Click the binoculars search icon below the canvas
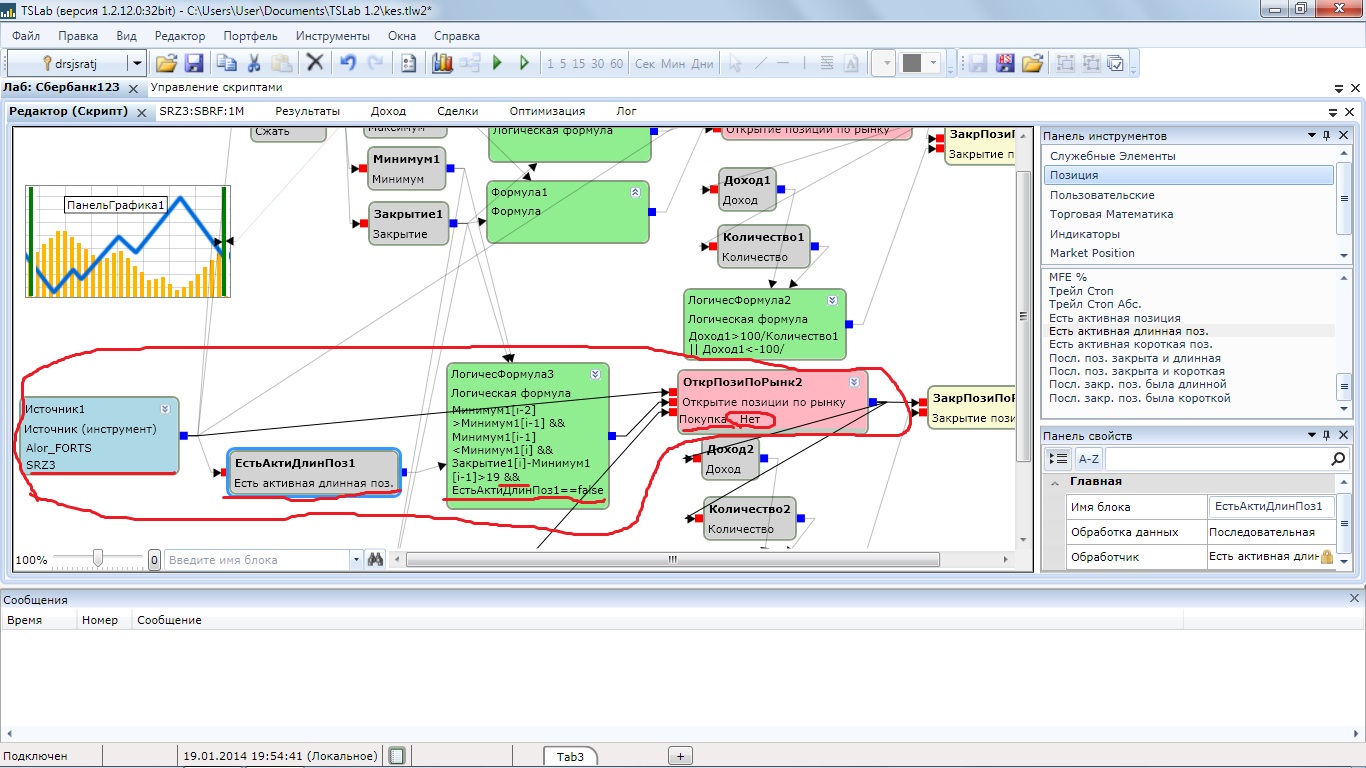 (x=376, y=560)
